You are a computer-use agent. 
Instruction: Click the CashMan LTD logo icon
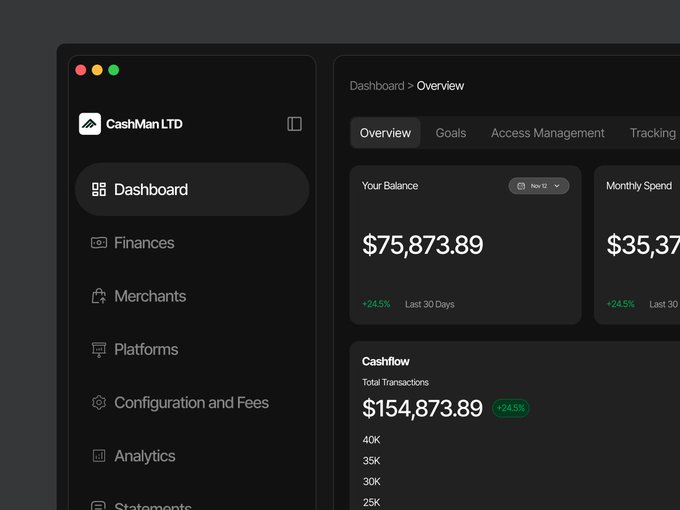(x=90, y=124)
